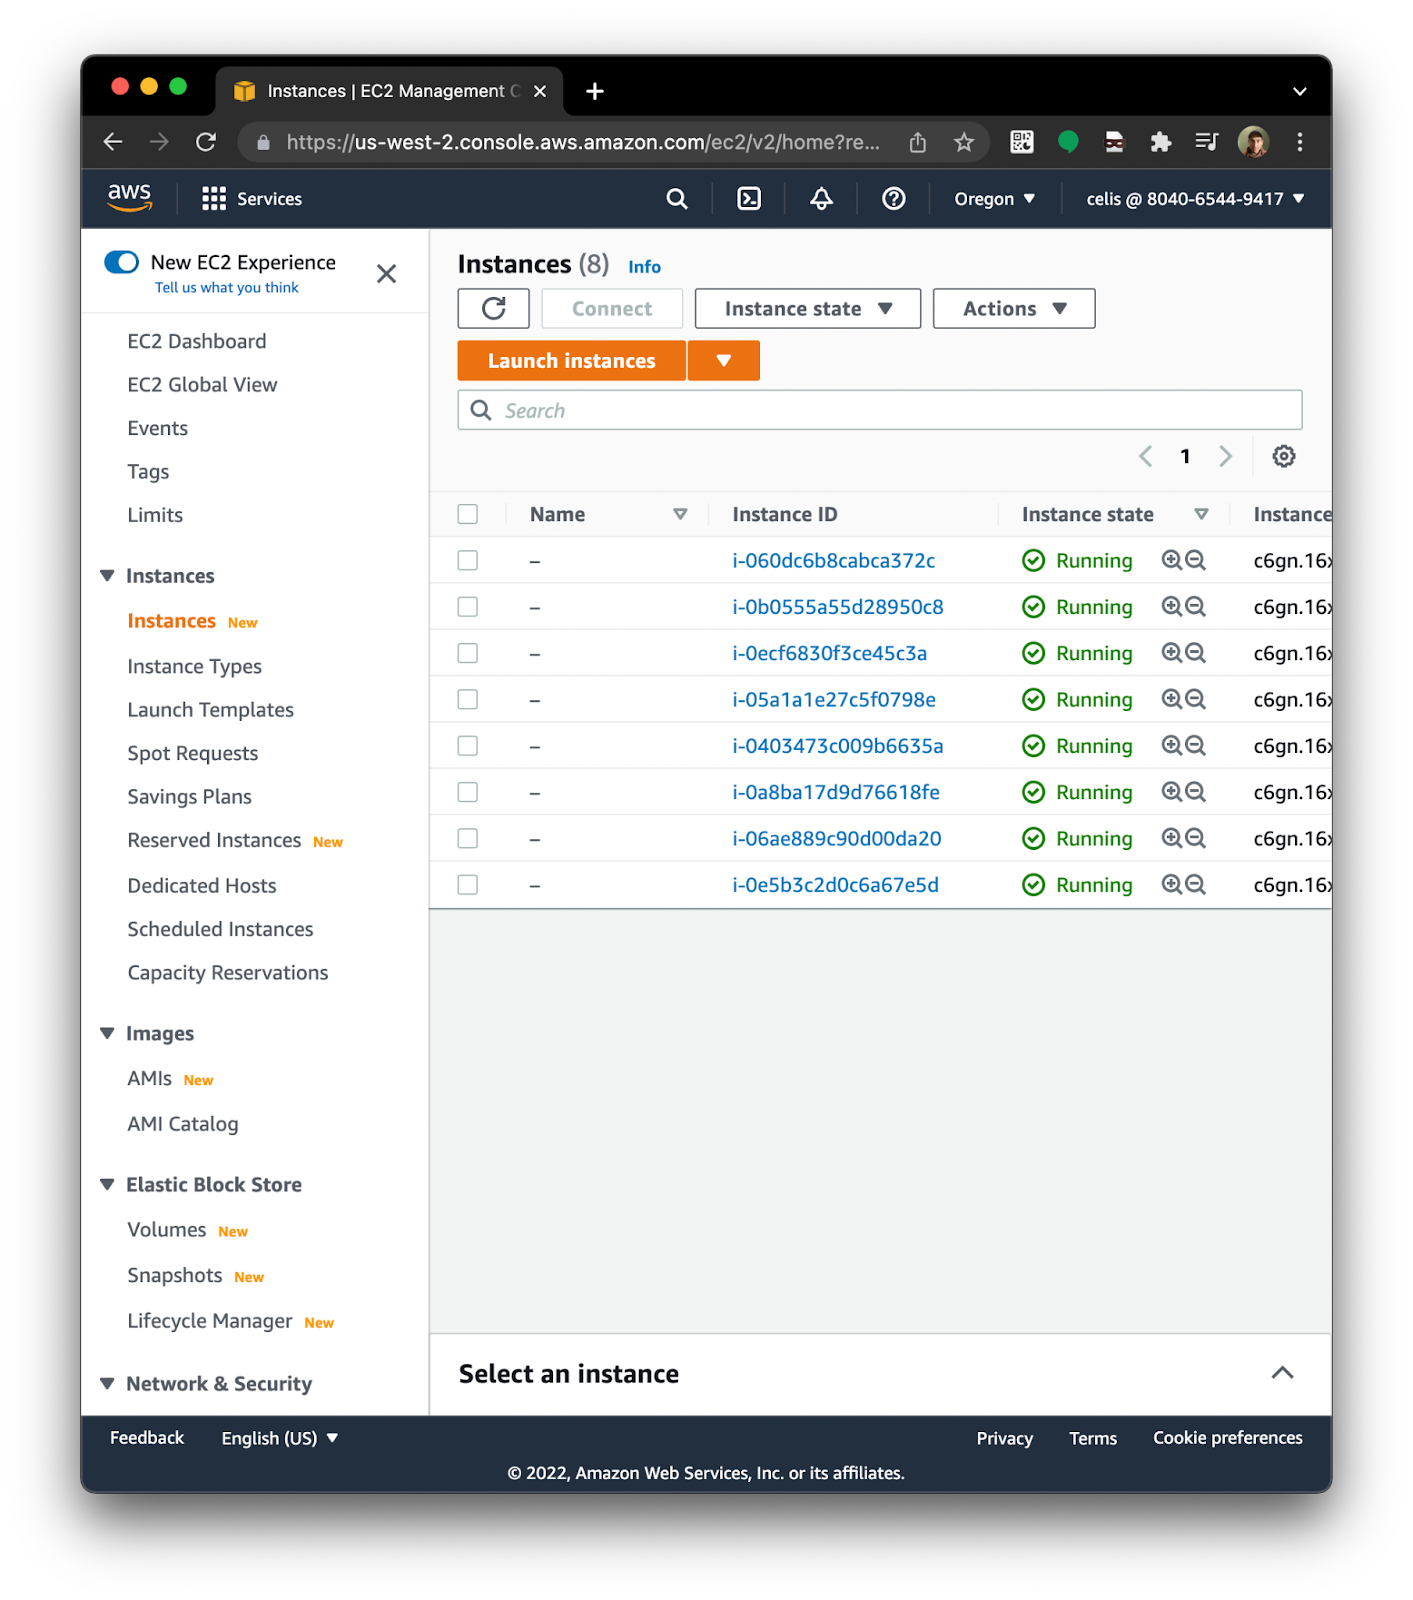Viewport: 1413px width, 1600px height.
Task: Refresh the instances list
Action: (x=493, y=308)
